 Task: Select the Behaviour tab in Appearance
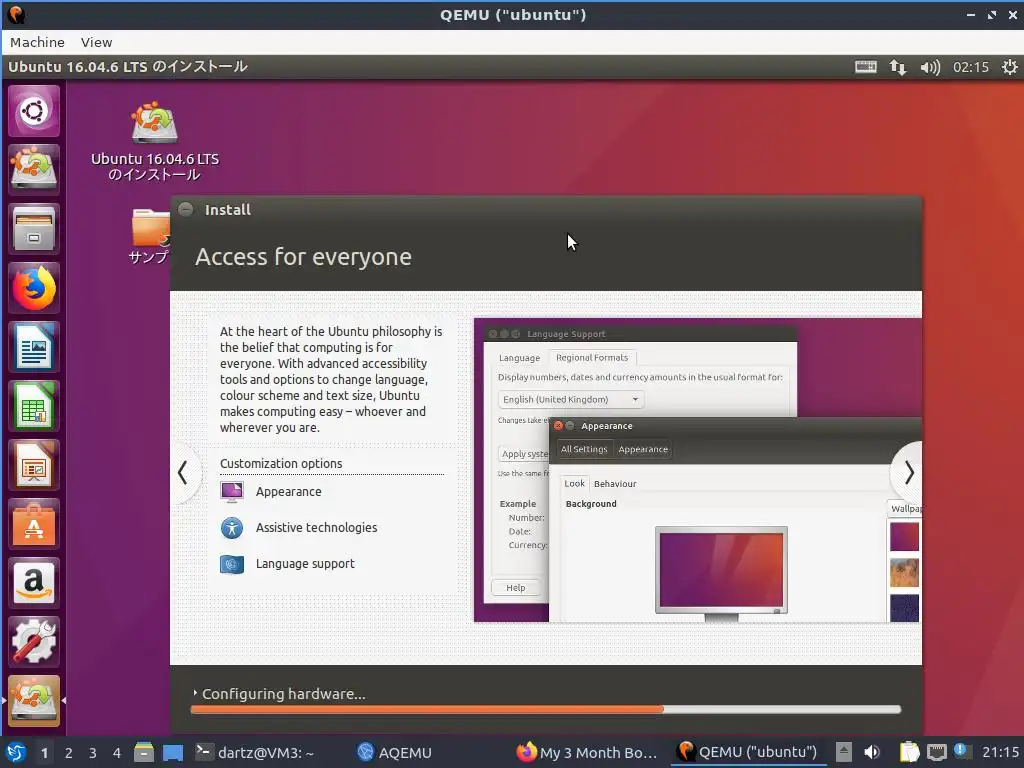(615, 484)
